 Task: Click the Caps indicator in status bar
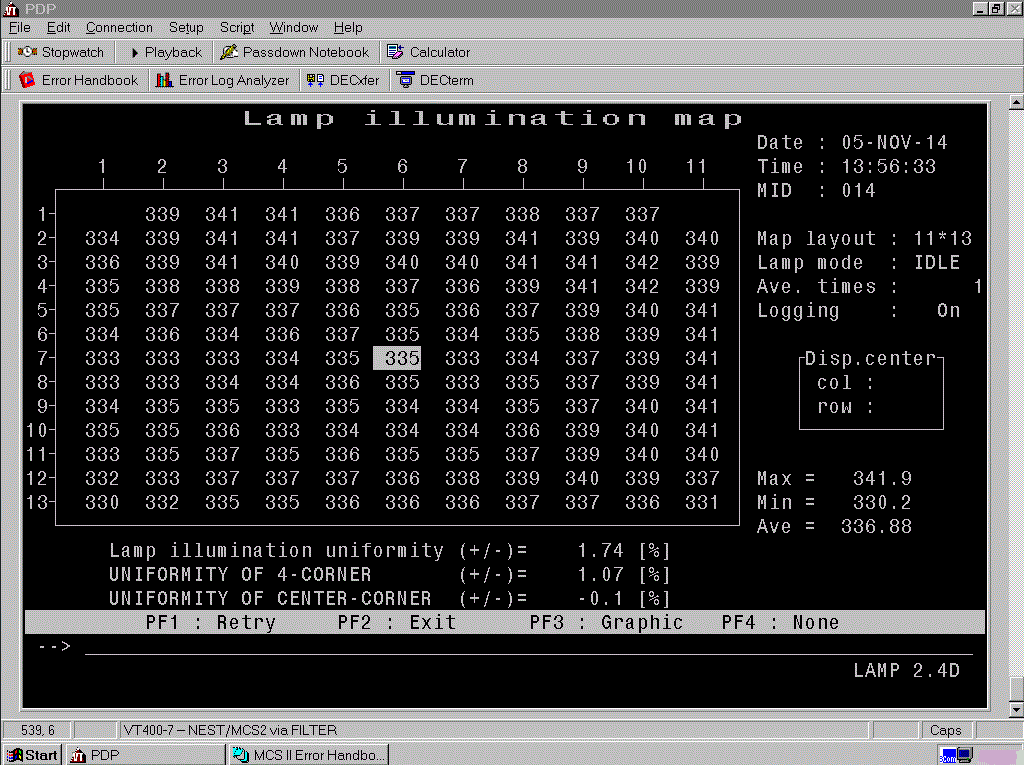945,730
